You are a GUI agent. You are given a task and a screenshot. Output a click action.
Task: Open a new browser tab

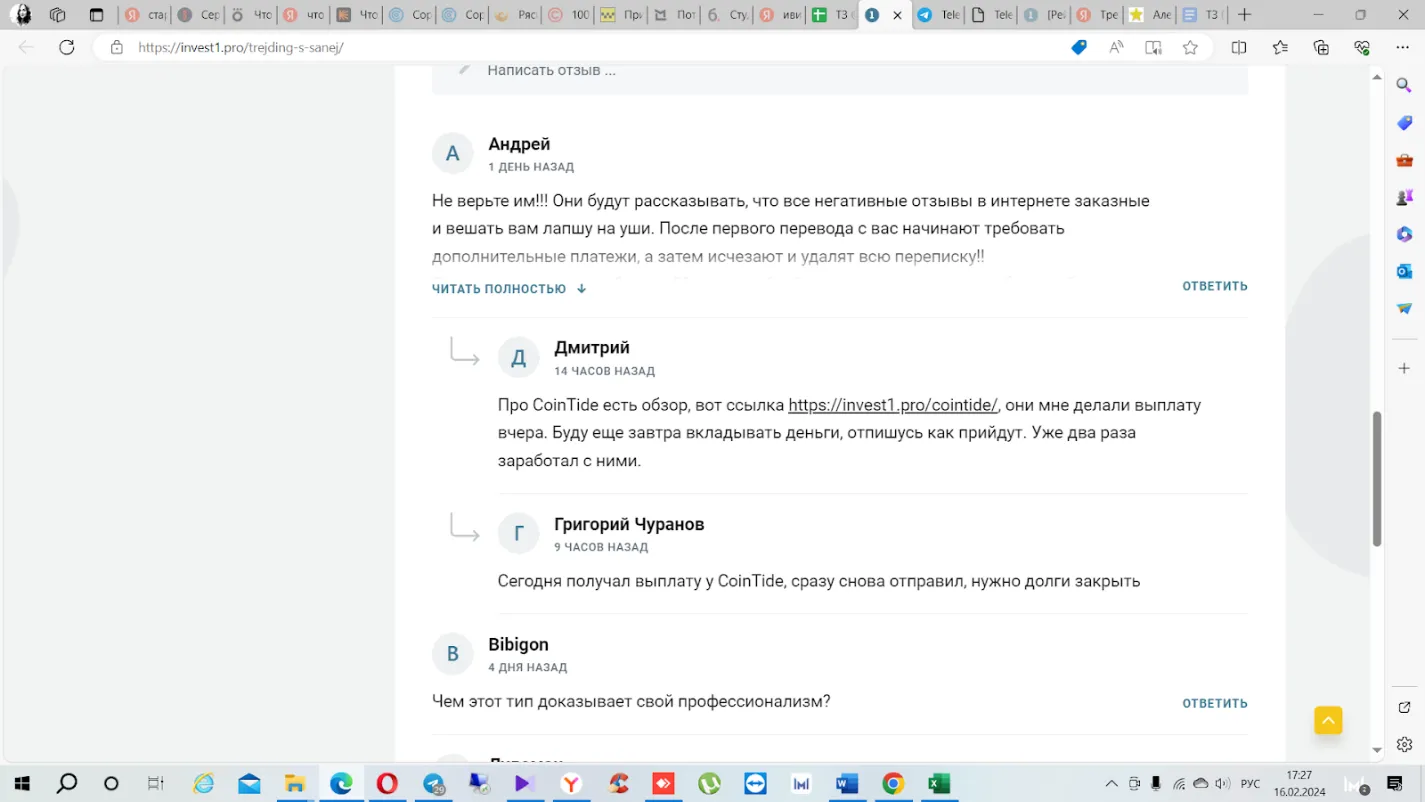[x=1244, y=15]
